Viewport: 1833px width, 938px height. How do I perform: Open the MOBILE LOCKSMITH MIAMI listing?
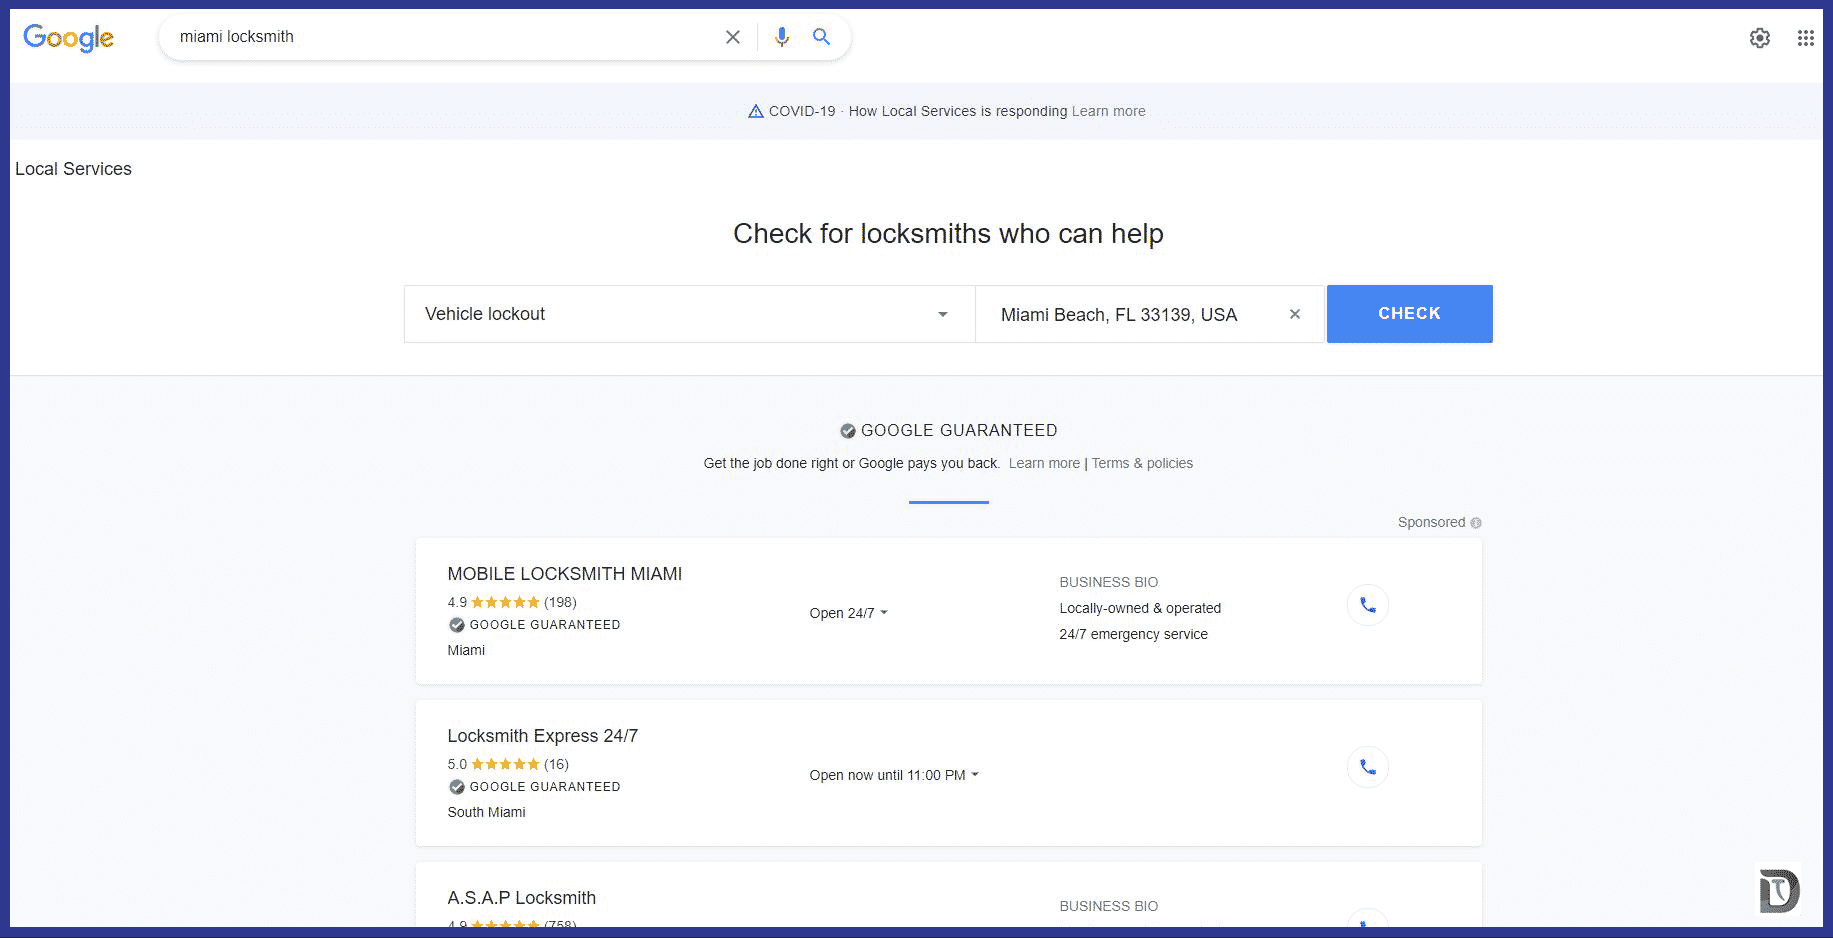tap(564, 574)
